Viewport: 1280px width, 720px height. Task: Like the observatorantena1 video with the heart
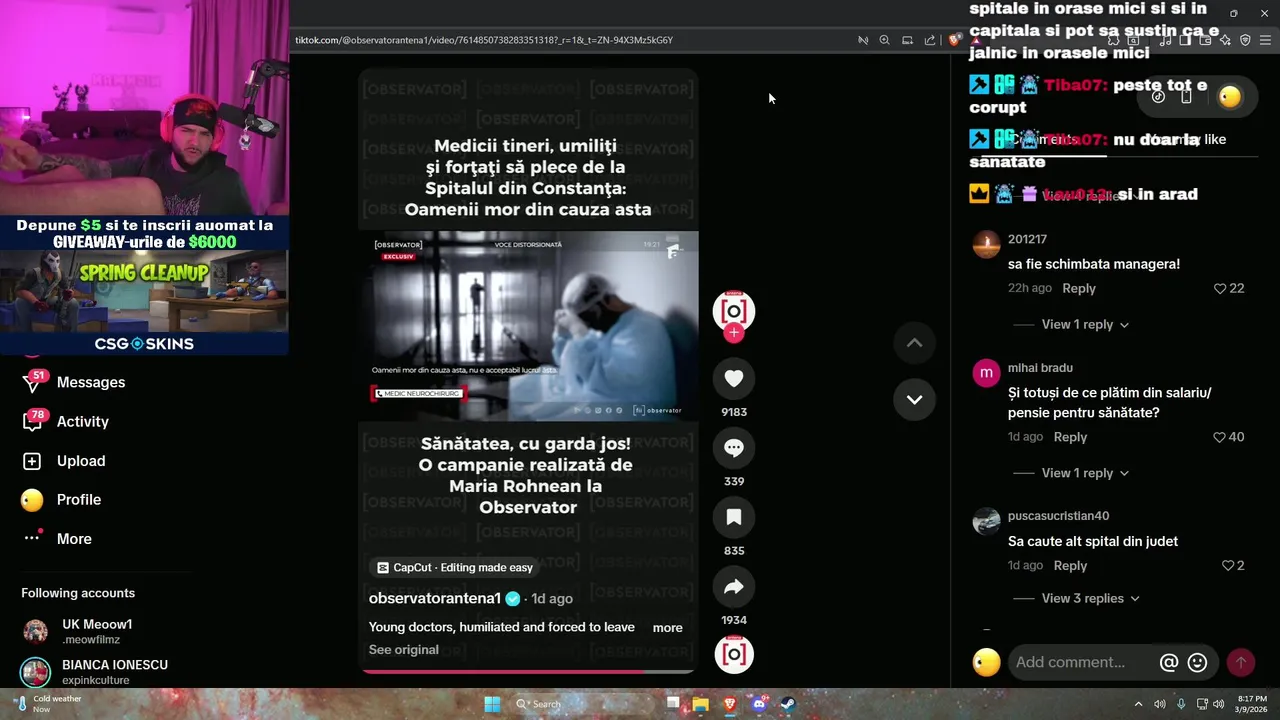point(734,379)
